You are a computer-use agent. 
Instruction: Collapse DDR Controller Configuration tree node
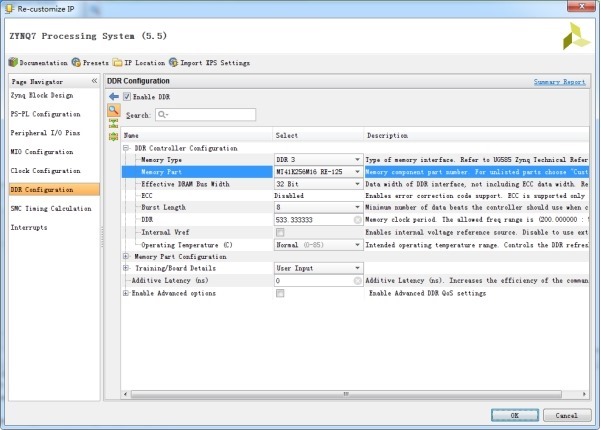pyautogui.click(x=126, y=148)
